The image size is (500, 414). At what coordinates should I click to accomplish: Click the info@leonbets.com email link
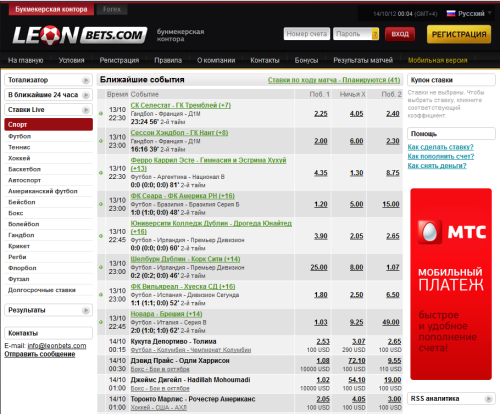coord(57,346)
